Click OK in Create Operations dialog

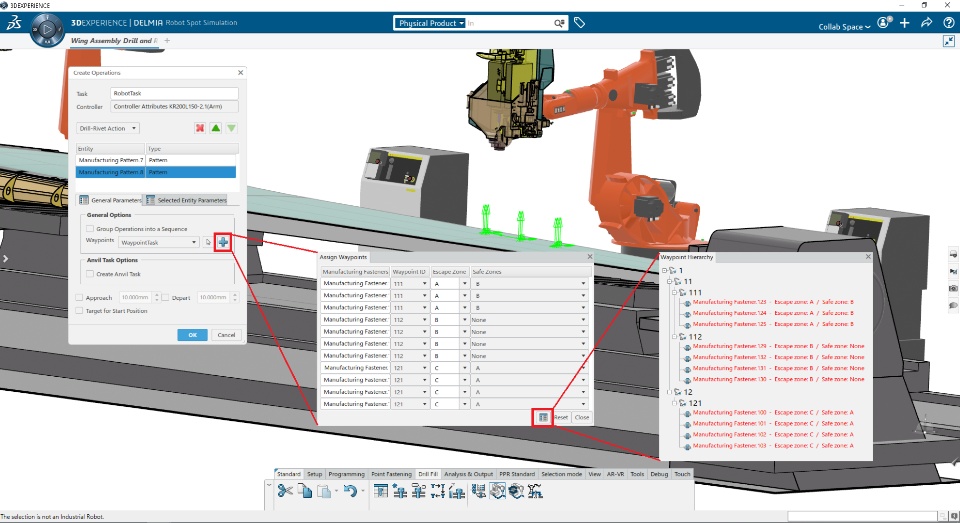coord(192,335)
